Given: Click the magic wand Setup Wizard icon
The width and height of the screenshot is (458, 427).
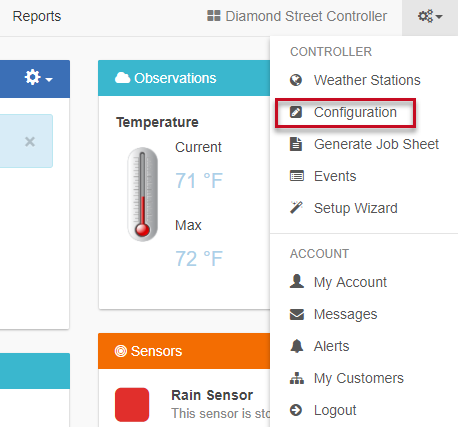Looking at the screenshot, I should point(296,207).
